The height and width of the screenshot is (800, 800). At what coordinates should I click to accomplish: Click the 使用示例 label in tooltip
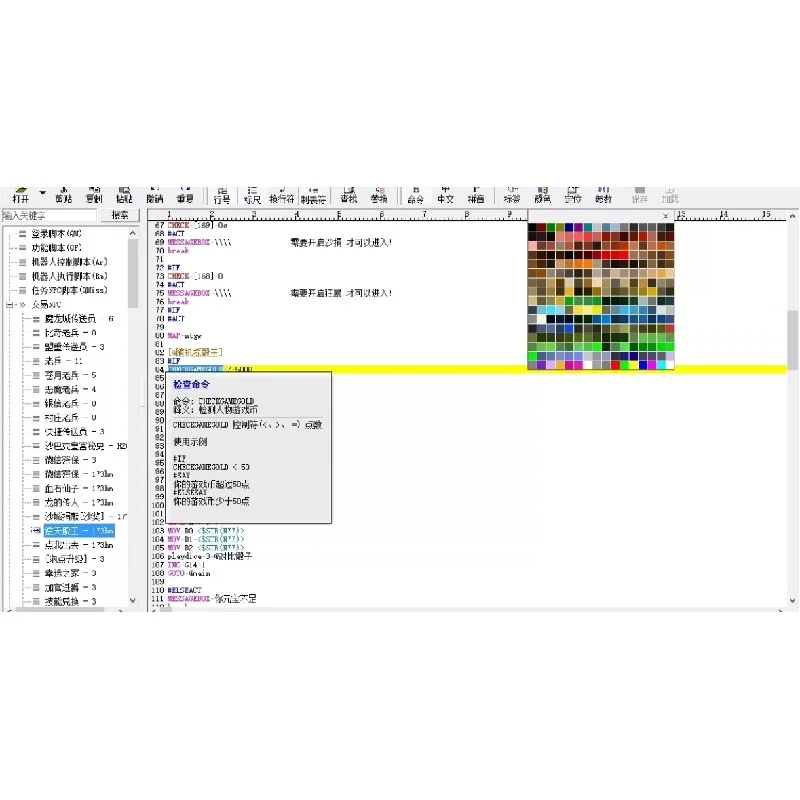[190, 442]
